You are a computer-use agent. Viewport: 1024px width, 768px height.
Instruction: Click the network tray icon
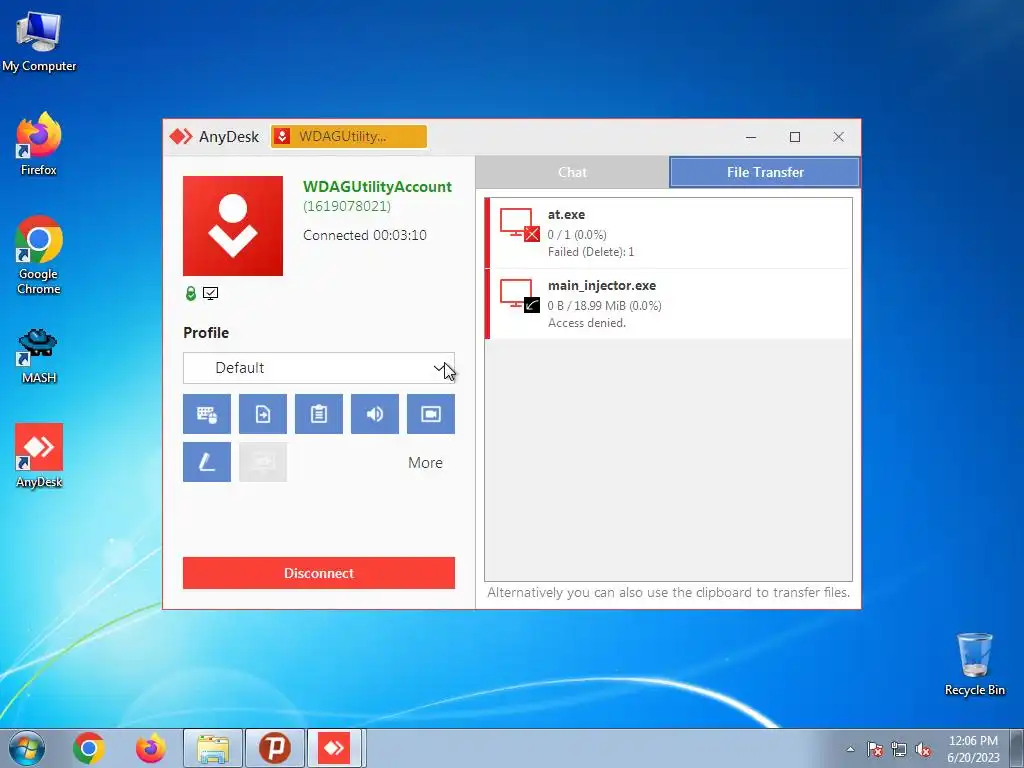pyautogui.click(x=899, y=749)
